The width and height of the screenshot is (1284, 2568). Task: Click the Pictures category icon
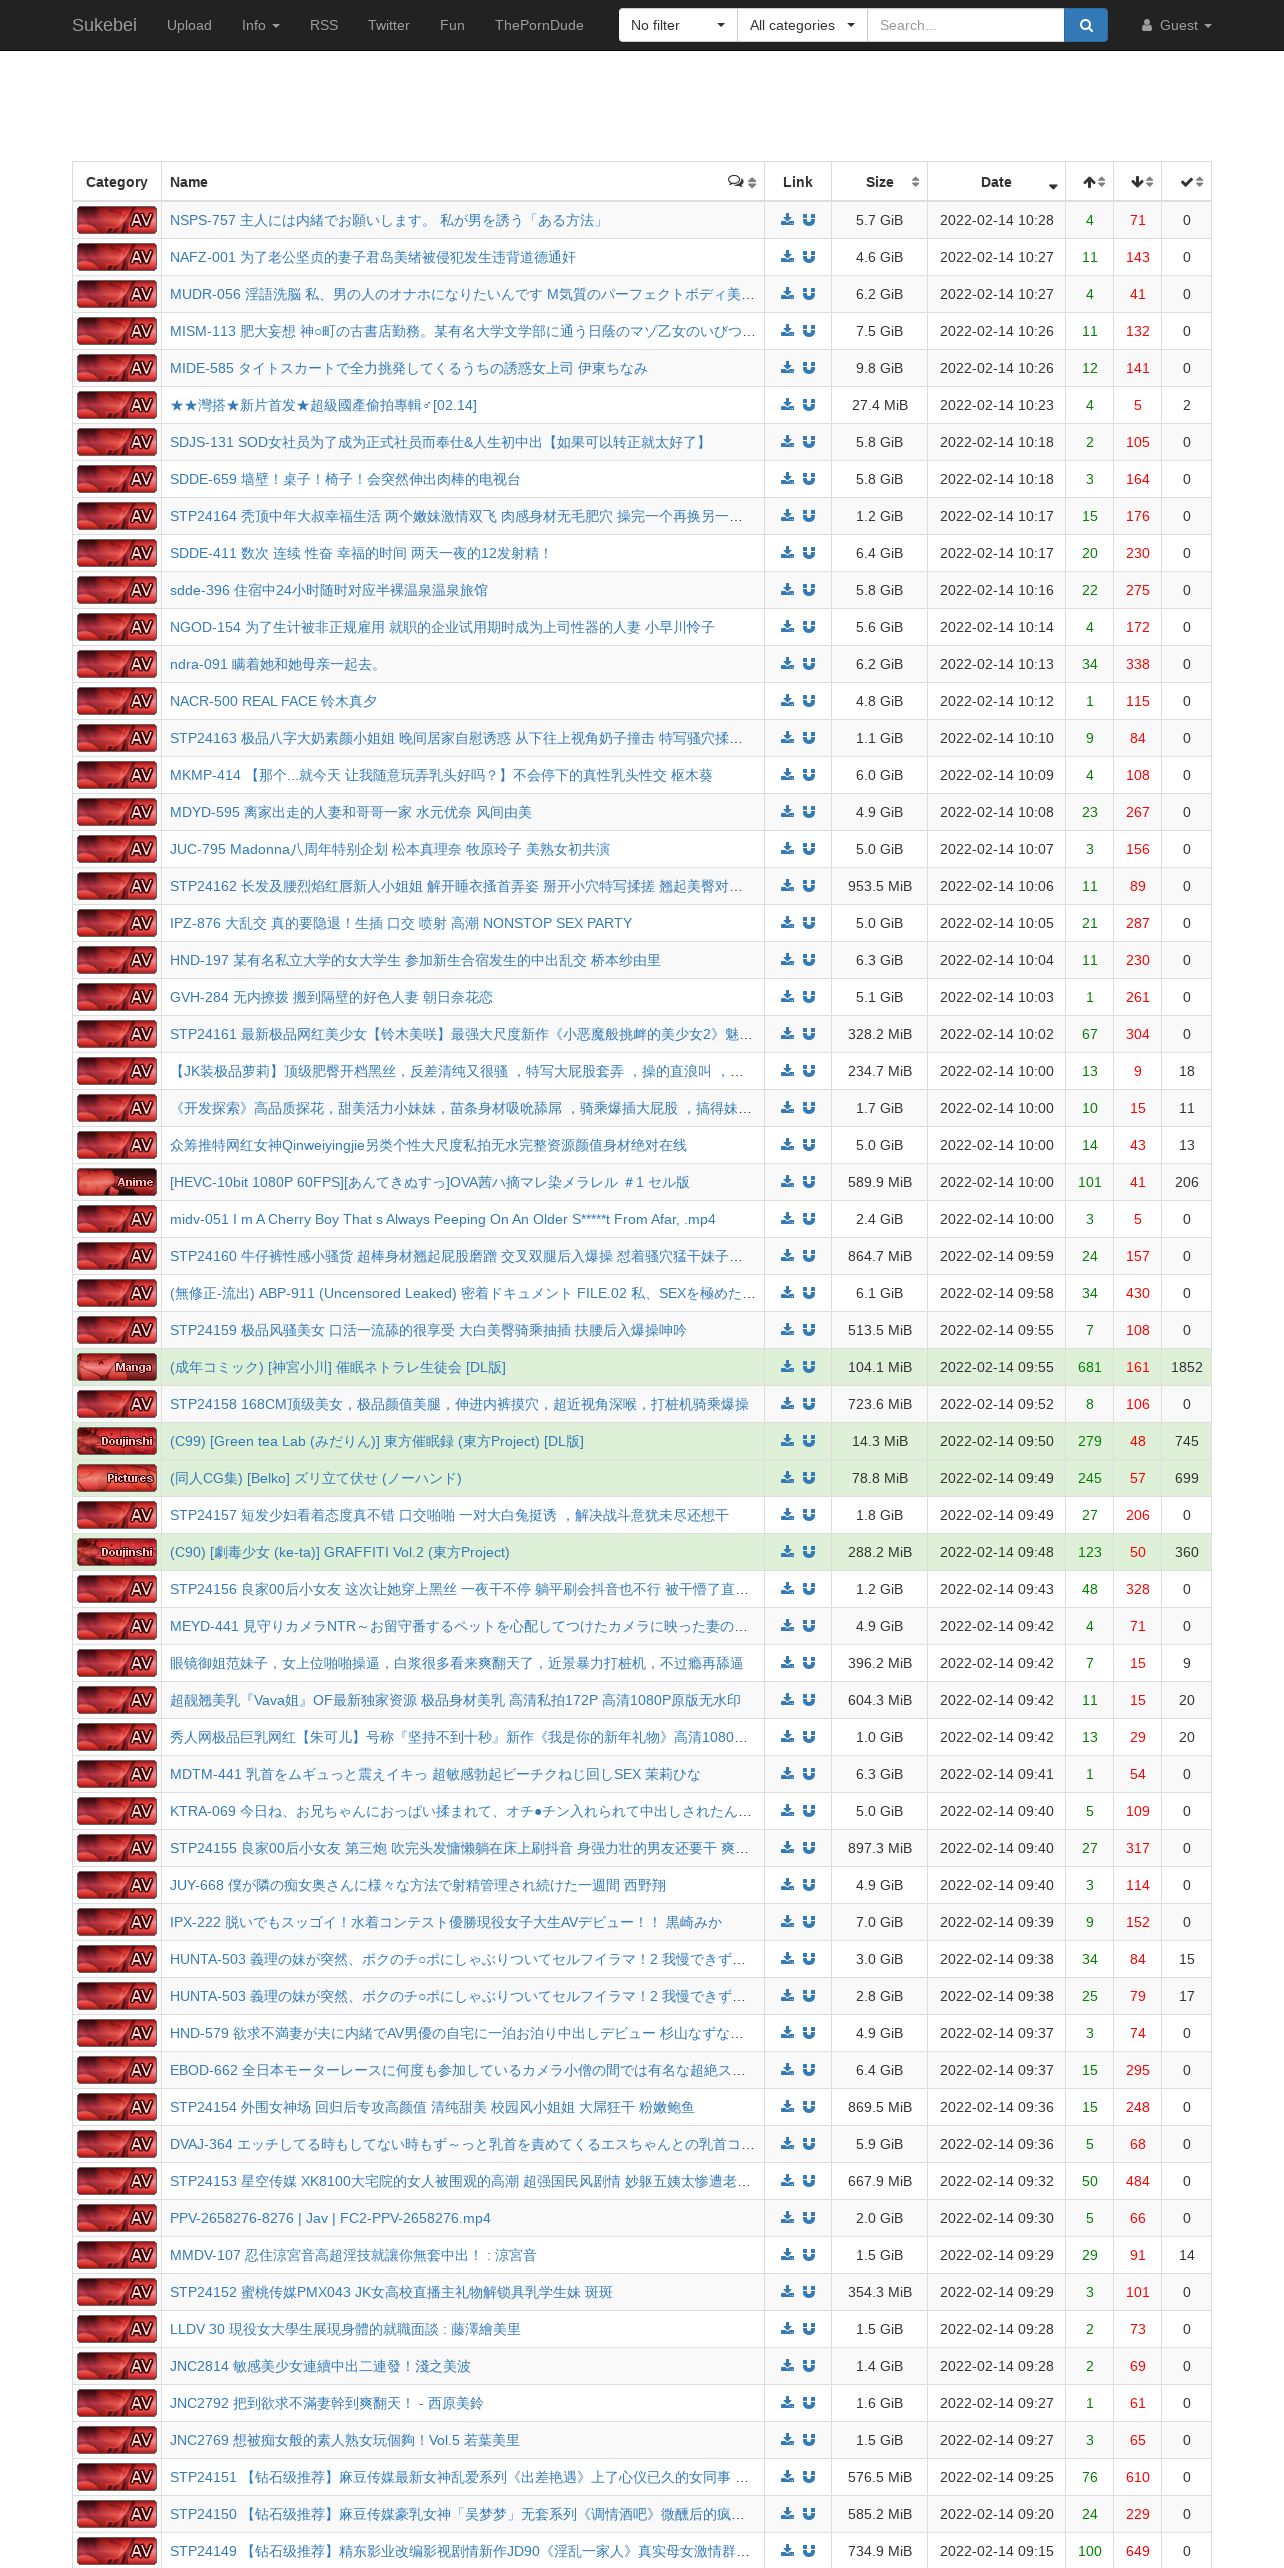coord(117,1478)
